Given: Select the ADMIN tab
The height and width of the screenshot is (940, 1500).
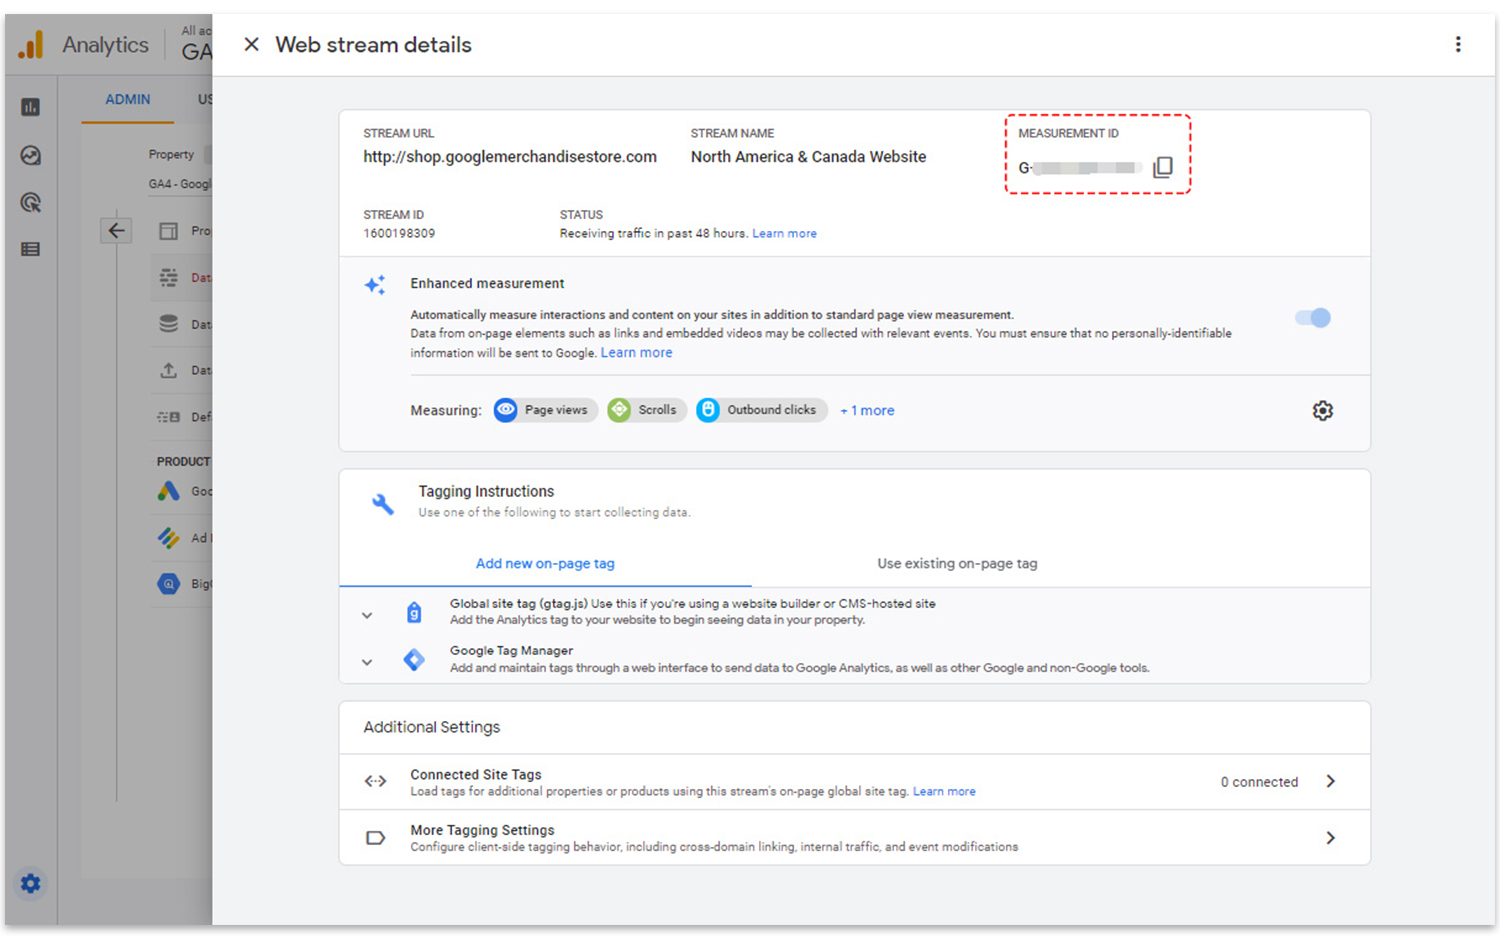Looking at the screenshot, I should point(128,100).
